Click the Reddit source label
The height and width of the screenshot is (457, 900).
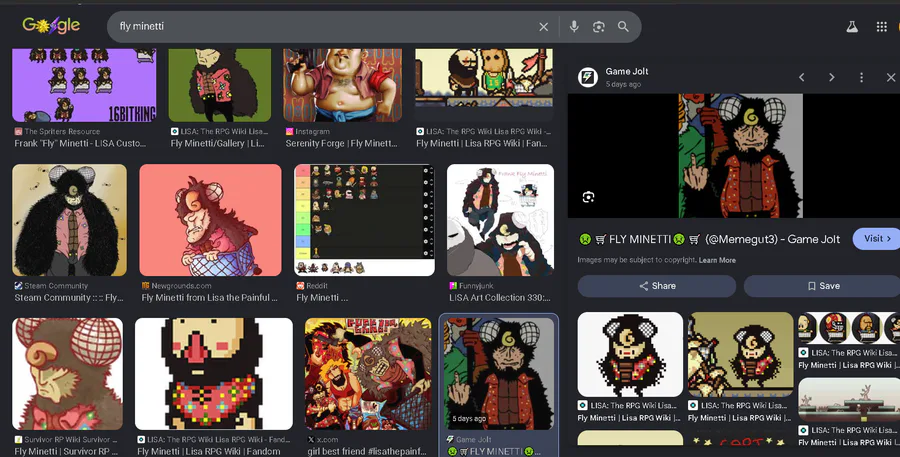pyautogui.click(x=317, y=286)
